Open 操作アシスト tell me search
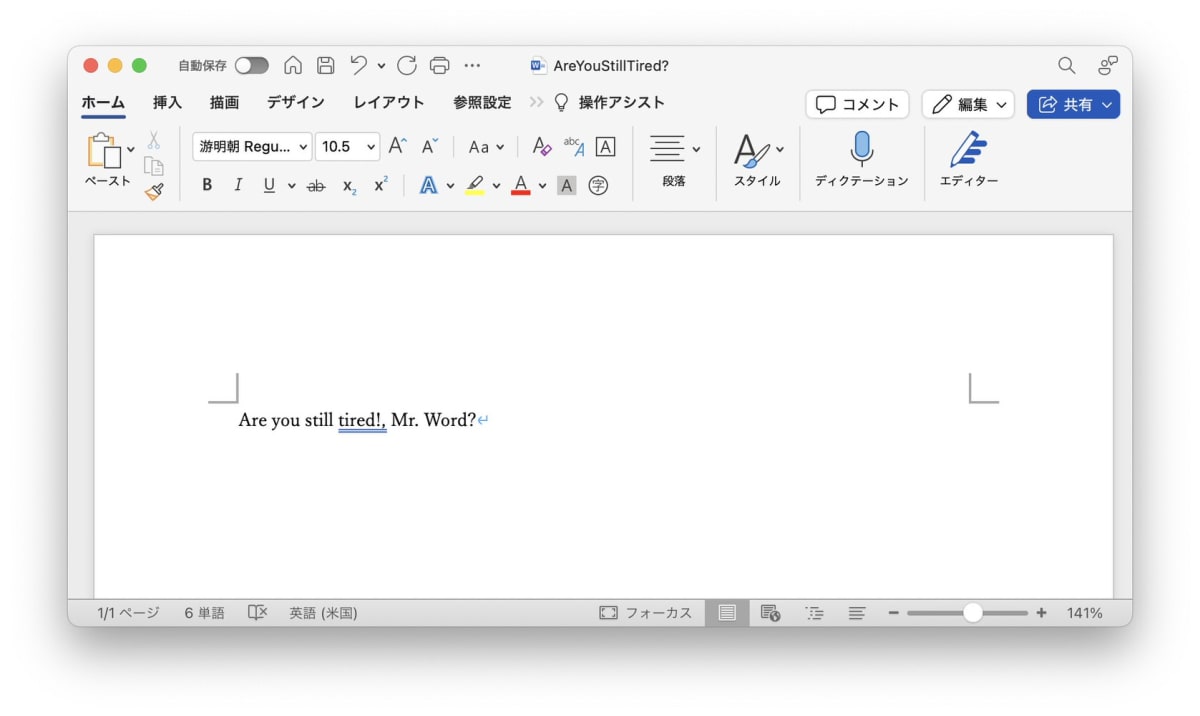This screenshot has height=716, width=1200. click(x=609, y=102)
